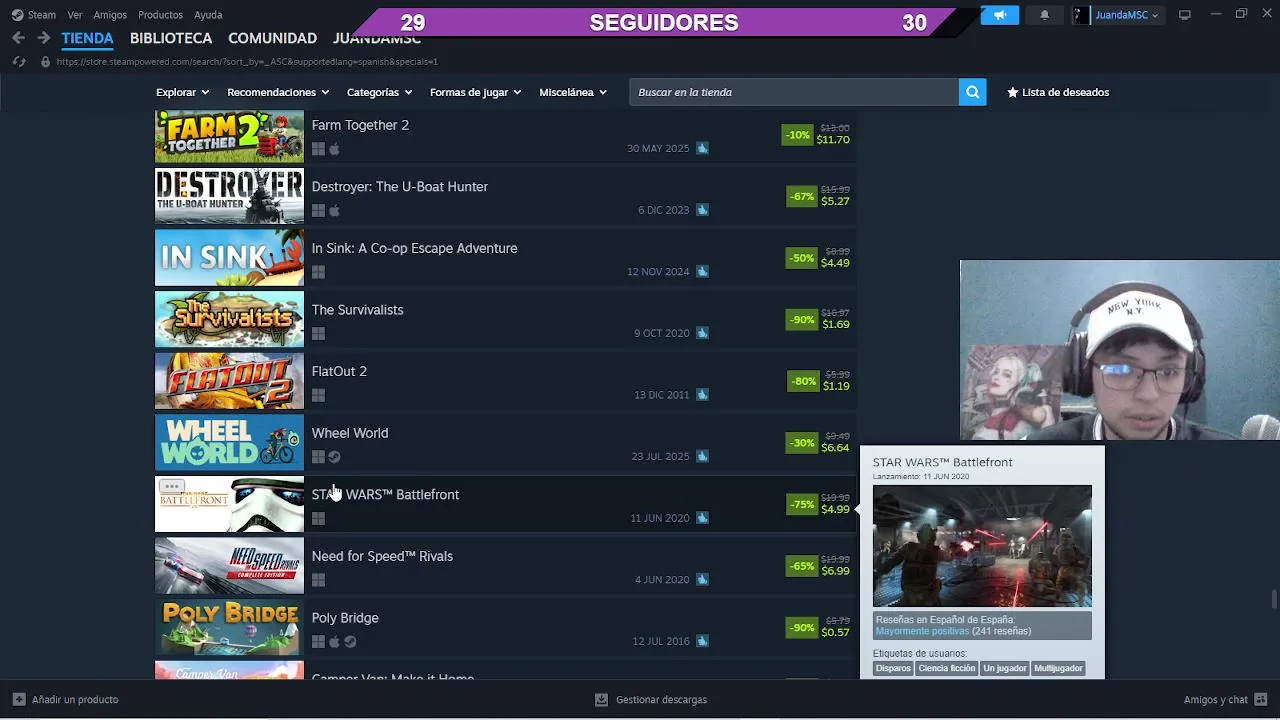Click the Un jugador tag

(1005, 668)
